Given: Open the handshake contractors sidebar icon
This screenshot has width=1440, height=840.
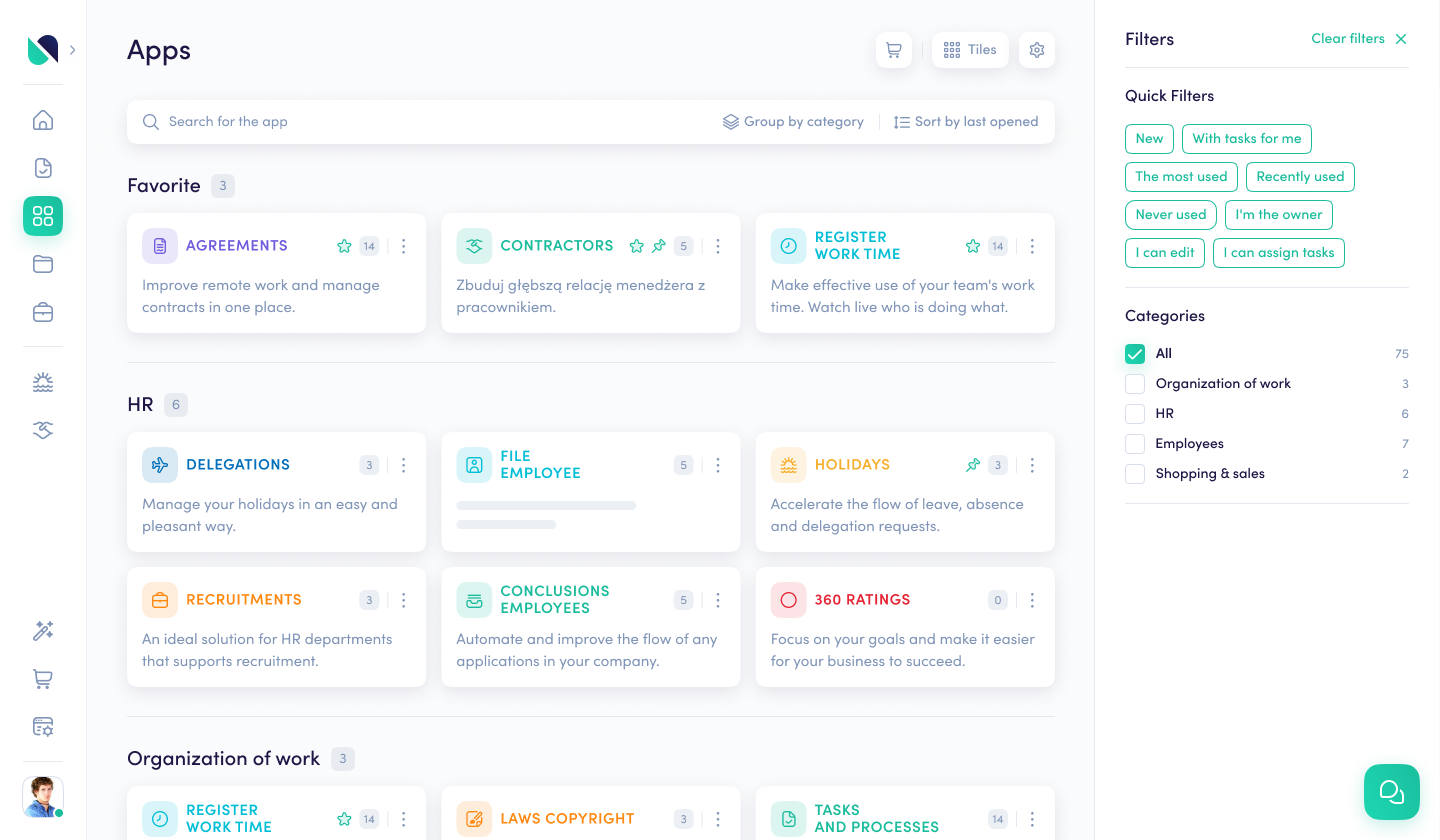Looking at the screenshot, I should point(43,430).
